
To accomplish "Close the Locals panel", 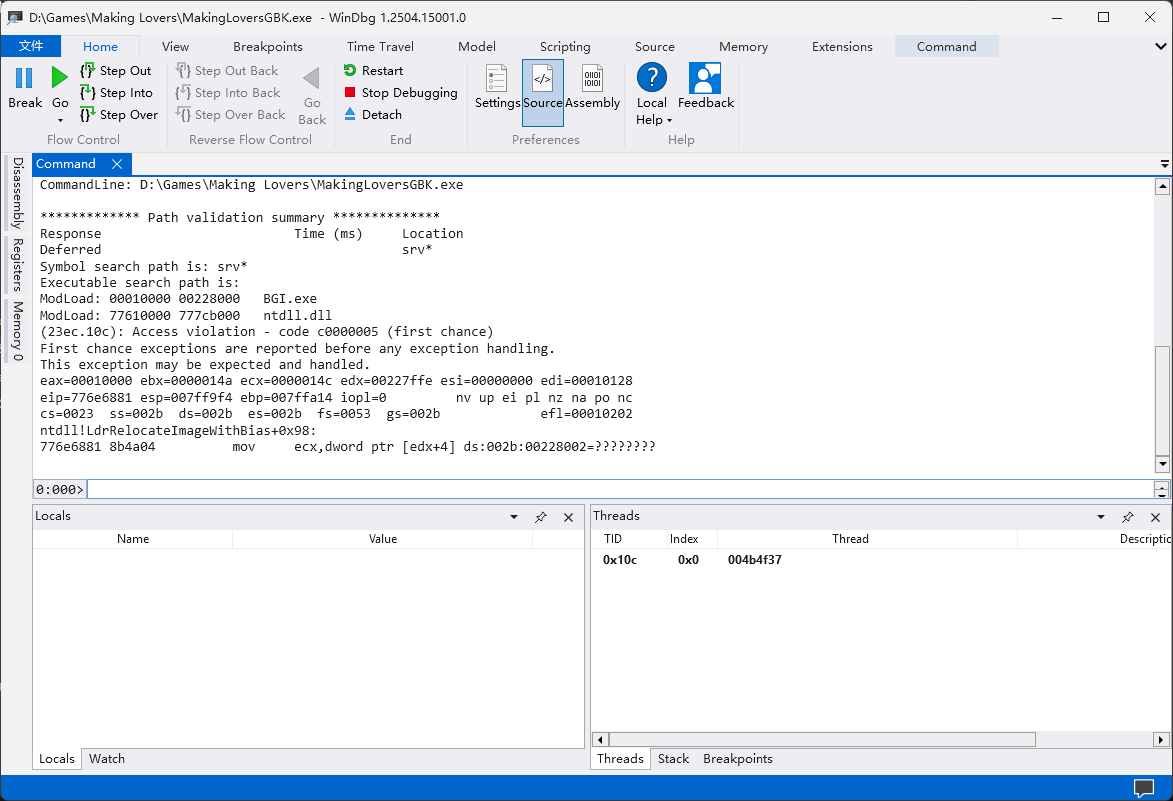I will coord(569,517).
